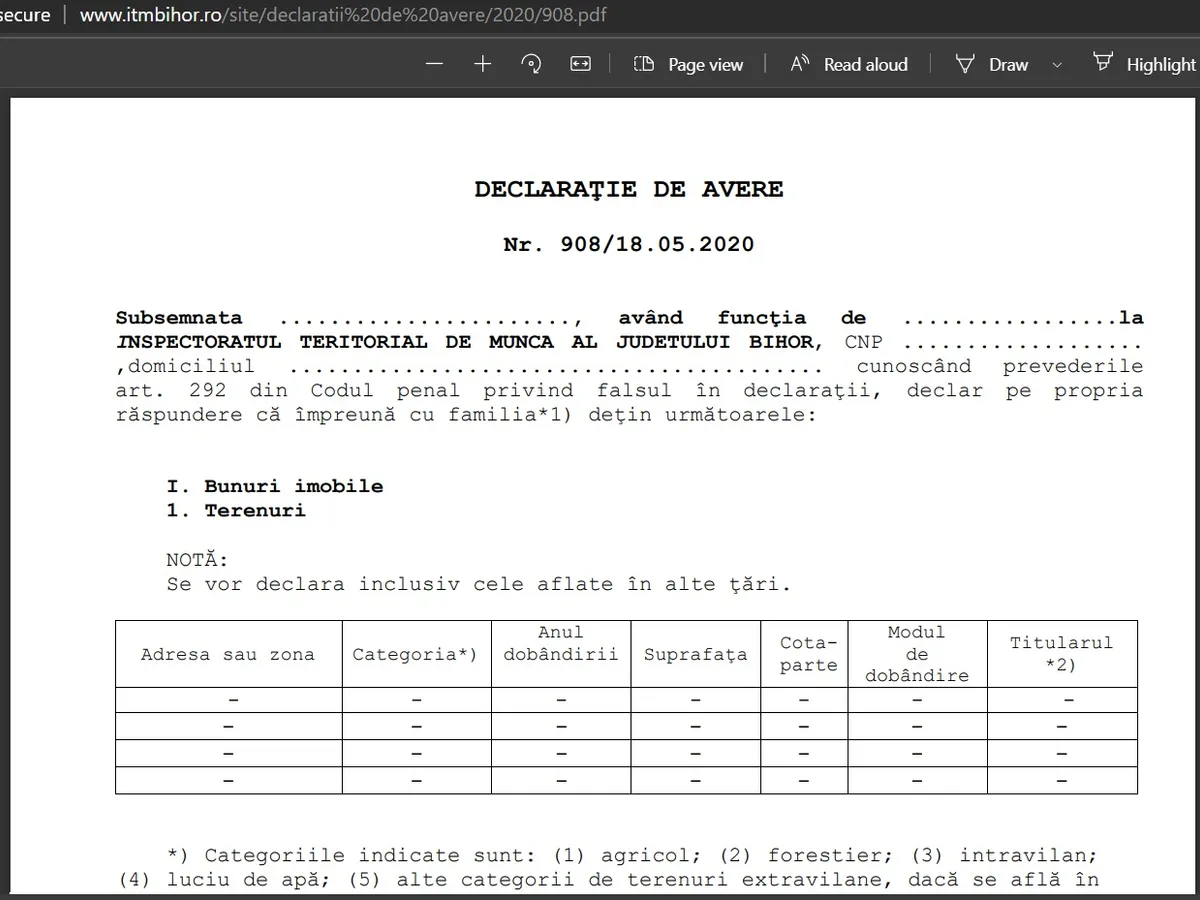Zoom in on the PDF document

pyautogui.click(x=483, y=64)
